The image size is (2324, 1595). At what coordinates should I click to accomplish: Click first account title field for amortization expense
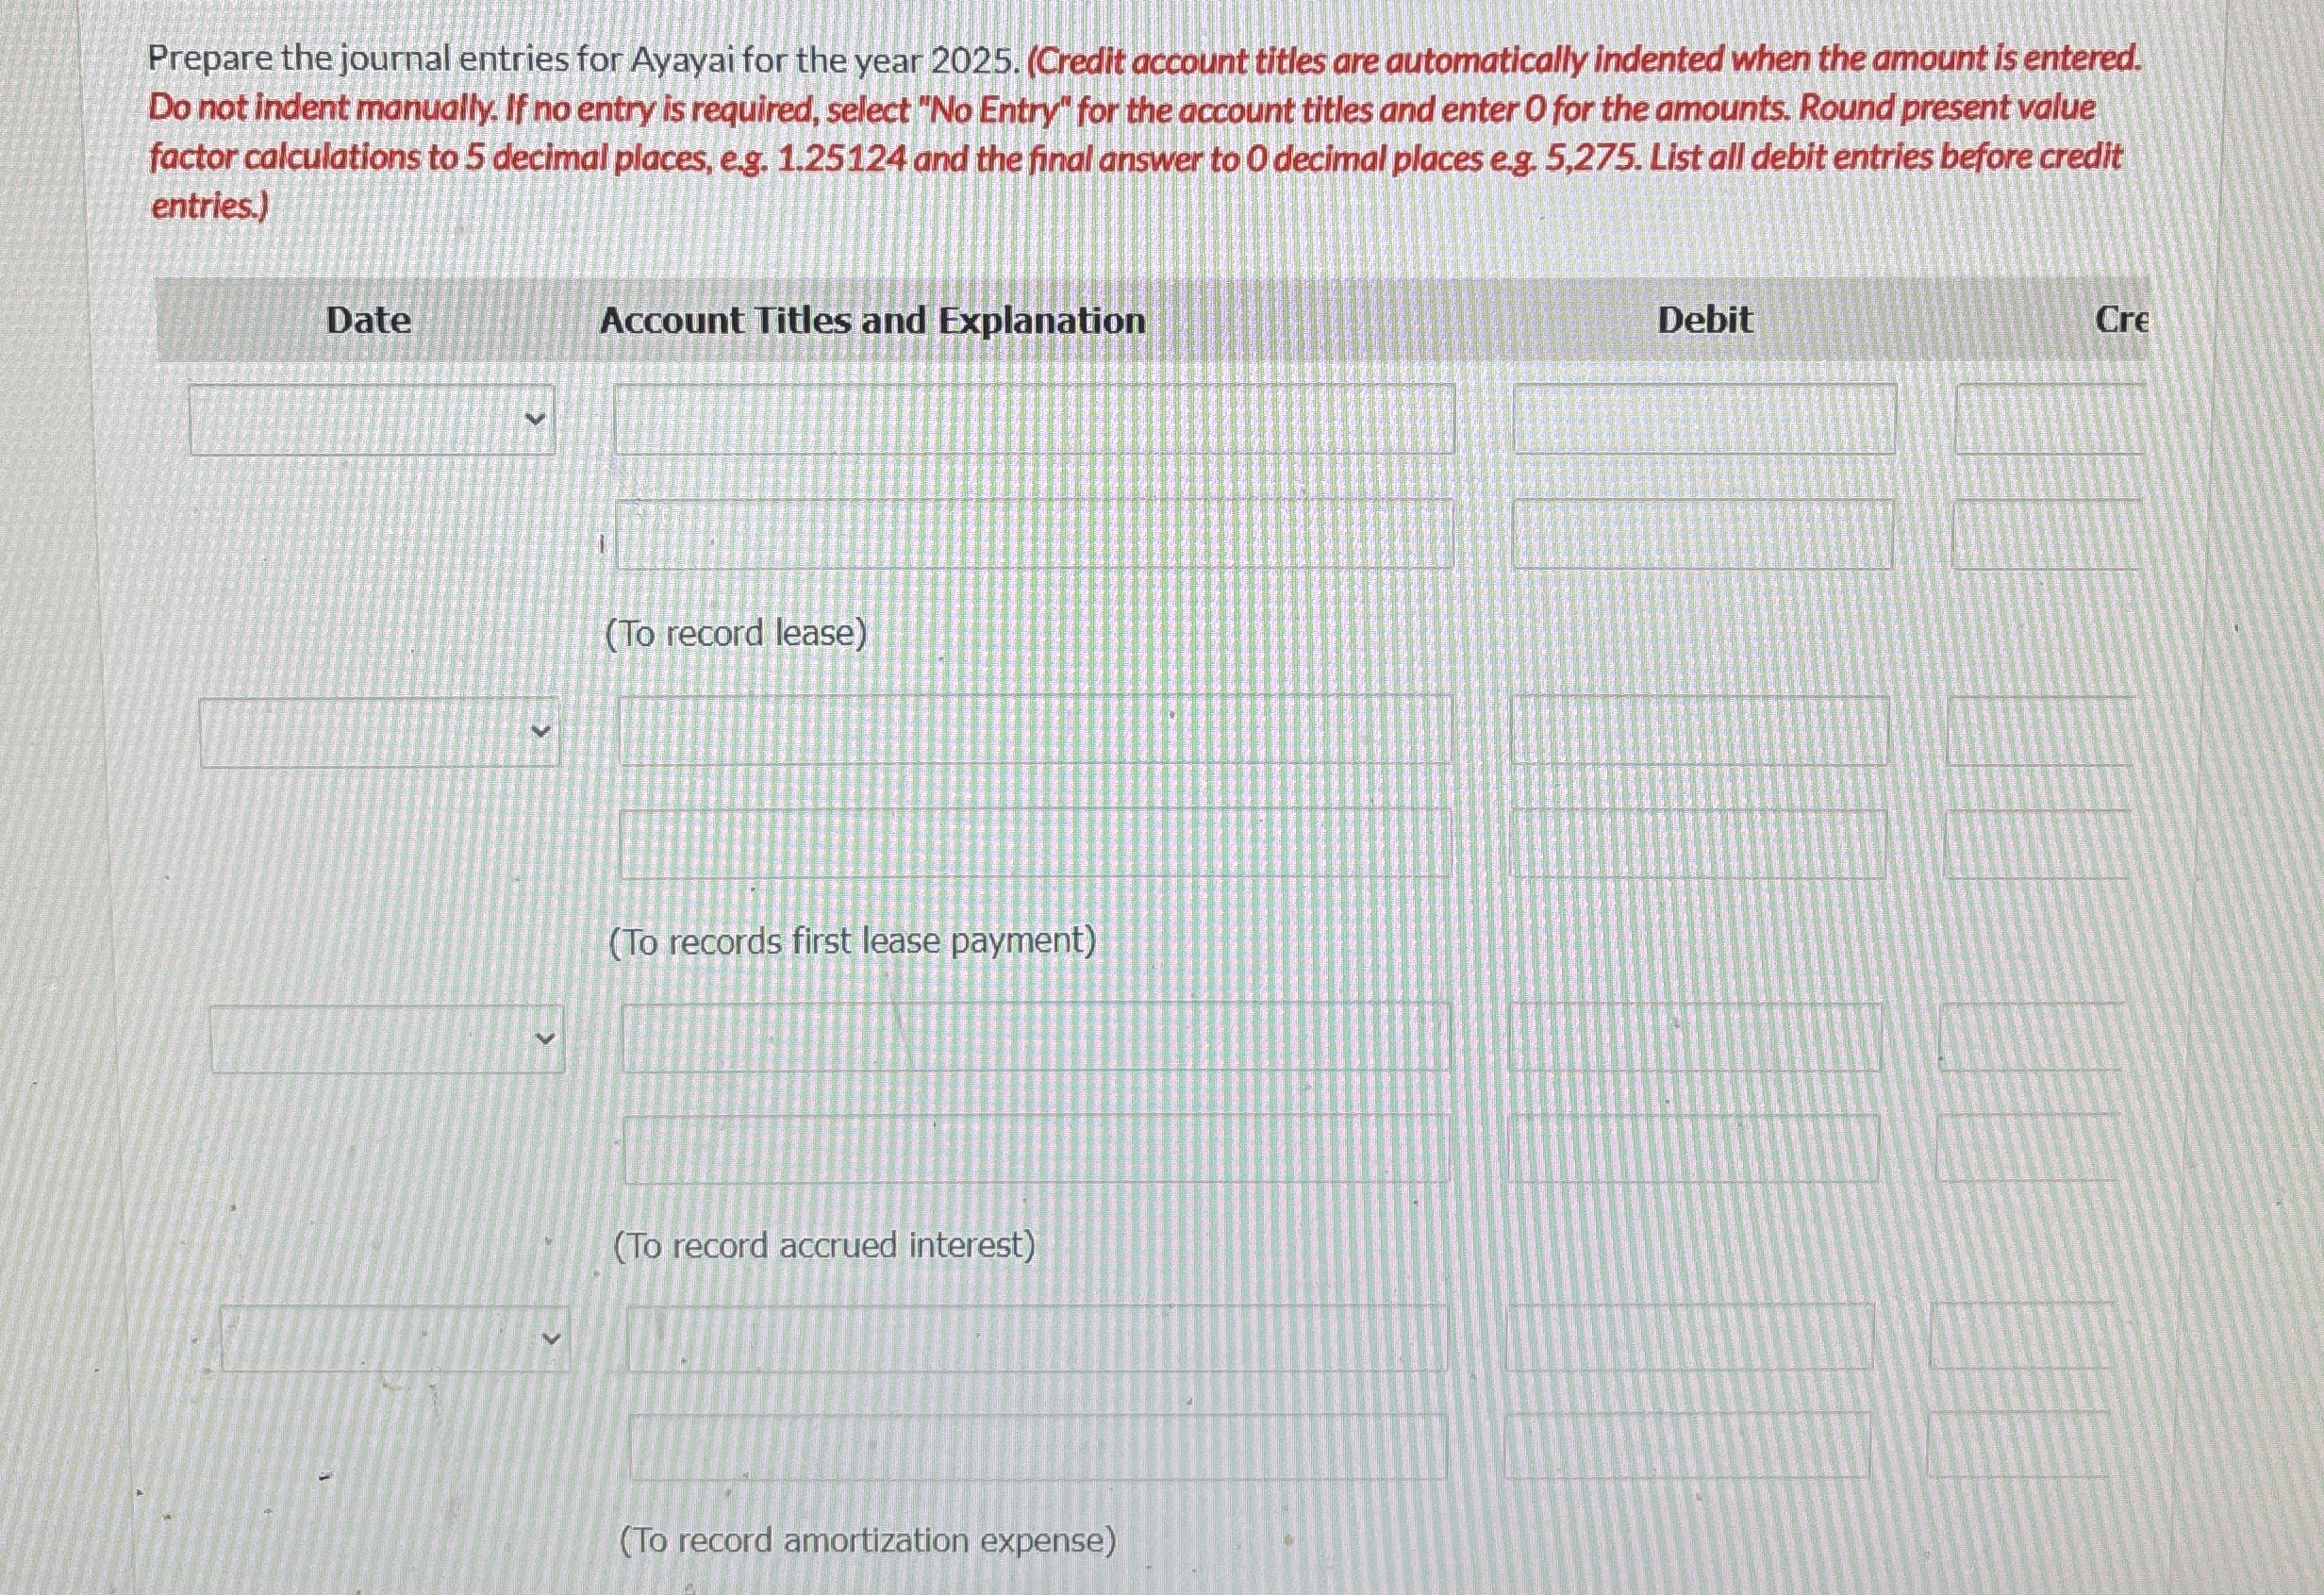click(x=1037, y=1338)
